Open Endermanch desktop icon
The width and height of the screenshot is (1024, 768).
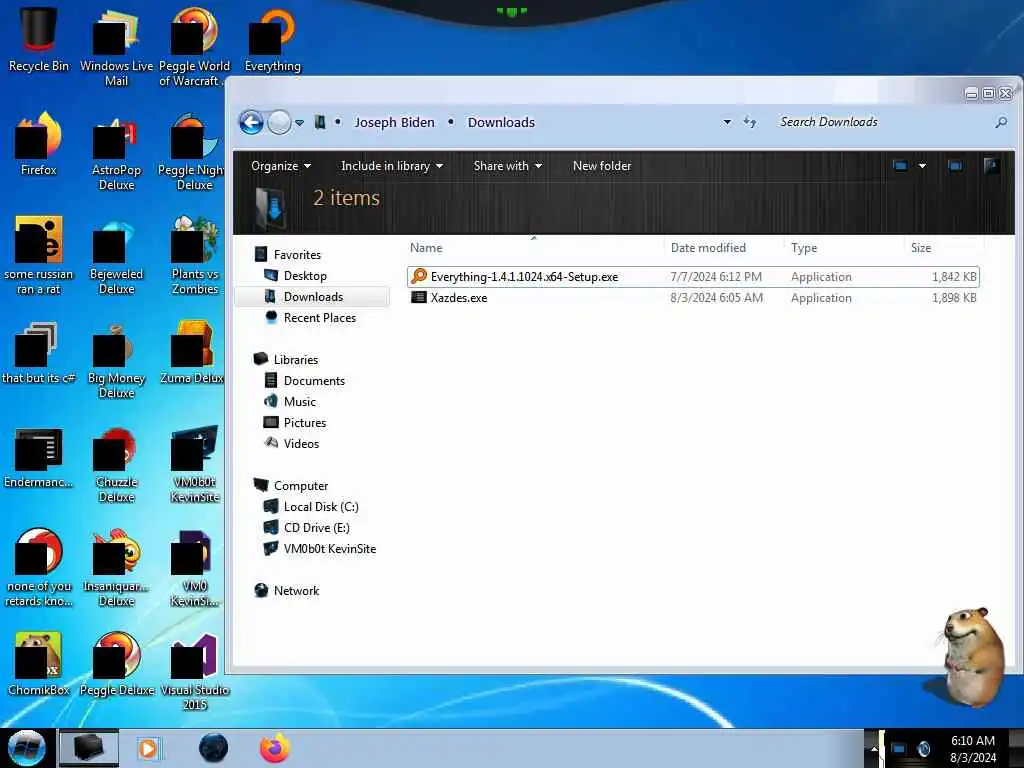click(39, 457)
